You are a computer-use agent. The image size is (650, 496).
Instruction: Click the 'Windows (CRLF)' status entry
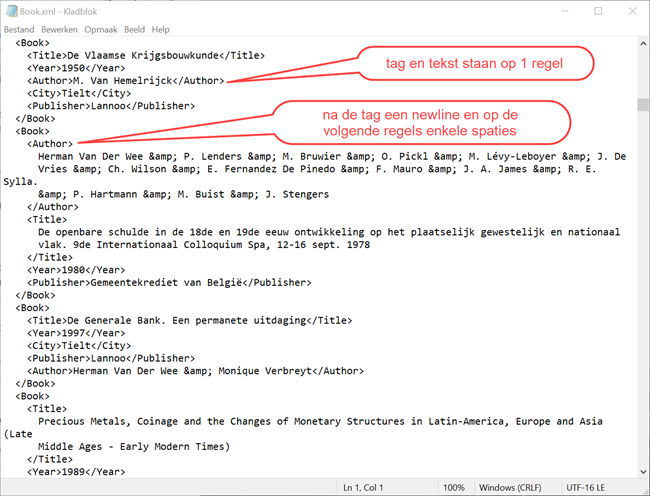tap(510, 488)
